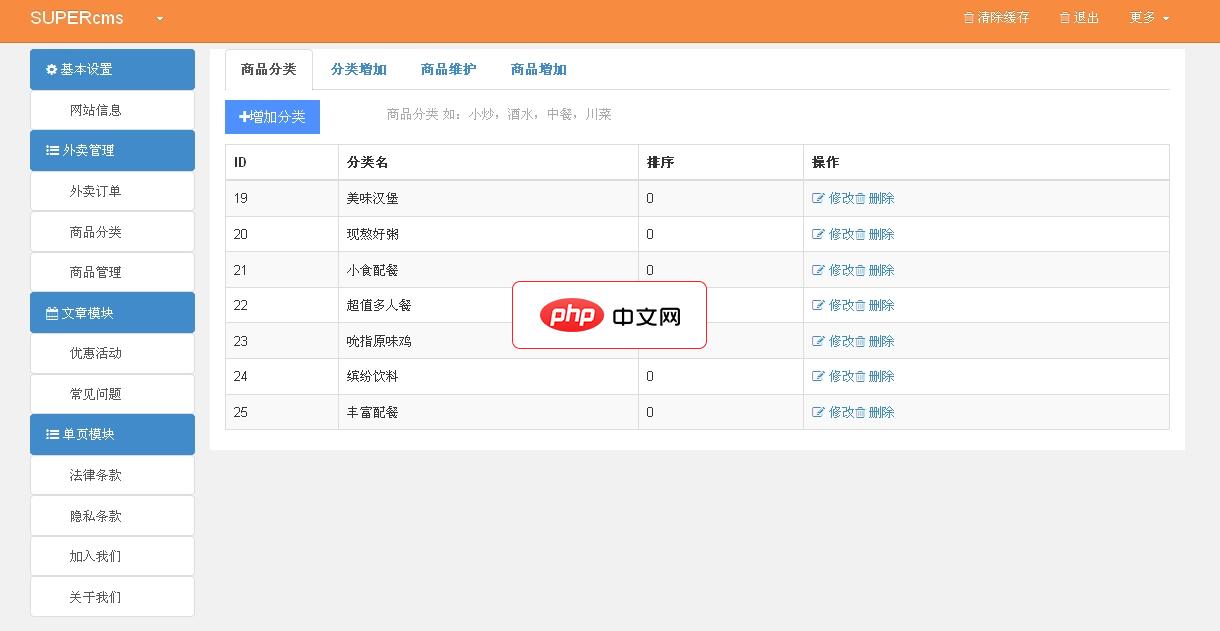The width and height of the screenshot is (1220, 631).
Task: Click the edit icon for 美味汉堡
Action: pos(819,198)
